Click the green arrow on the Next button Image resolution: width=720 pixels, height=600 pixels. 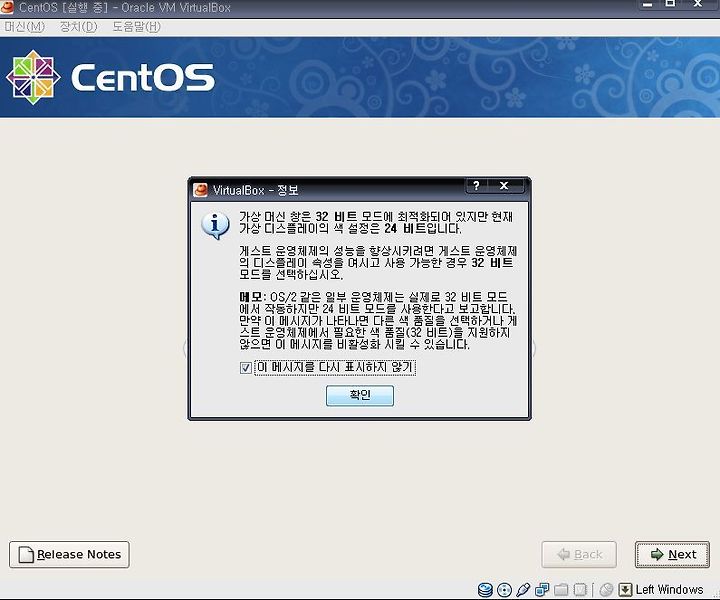point(657,555)
